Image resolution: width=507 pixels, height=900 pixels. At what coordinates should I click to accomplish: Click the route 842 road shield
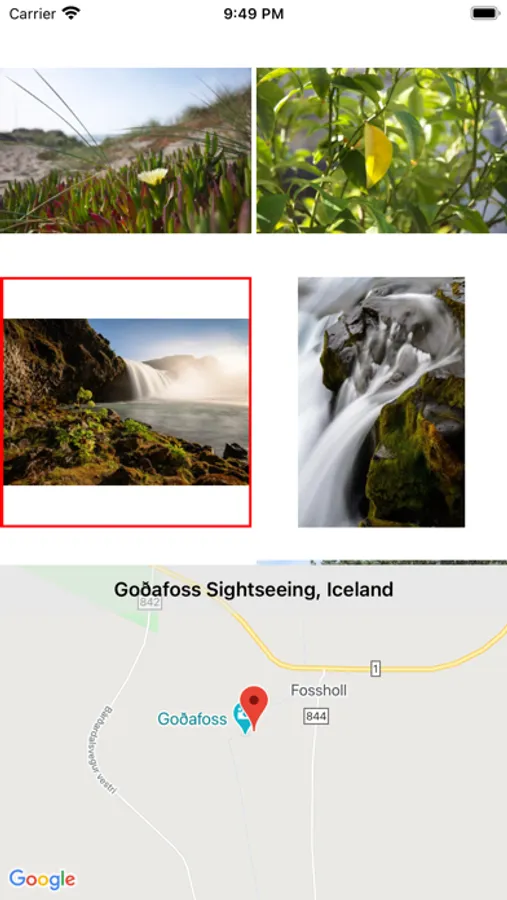tap(149, 603)
